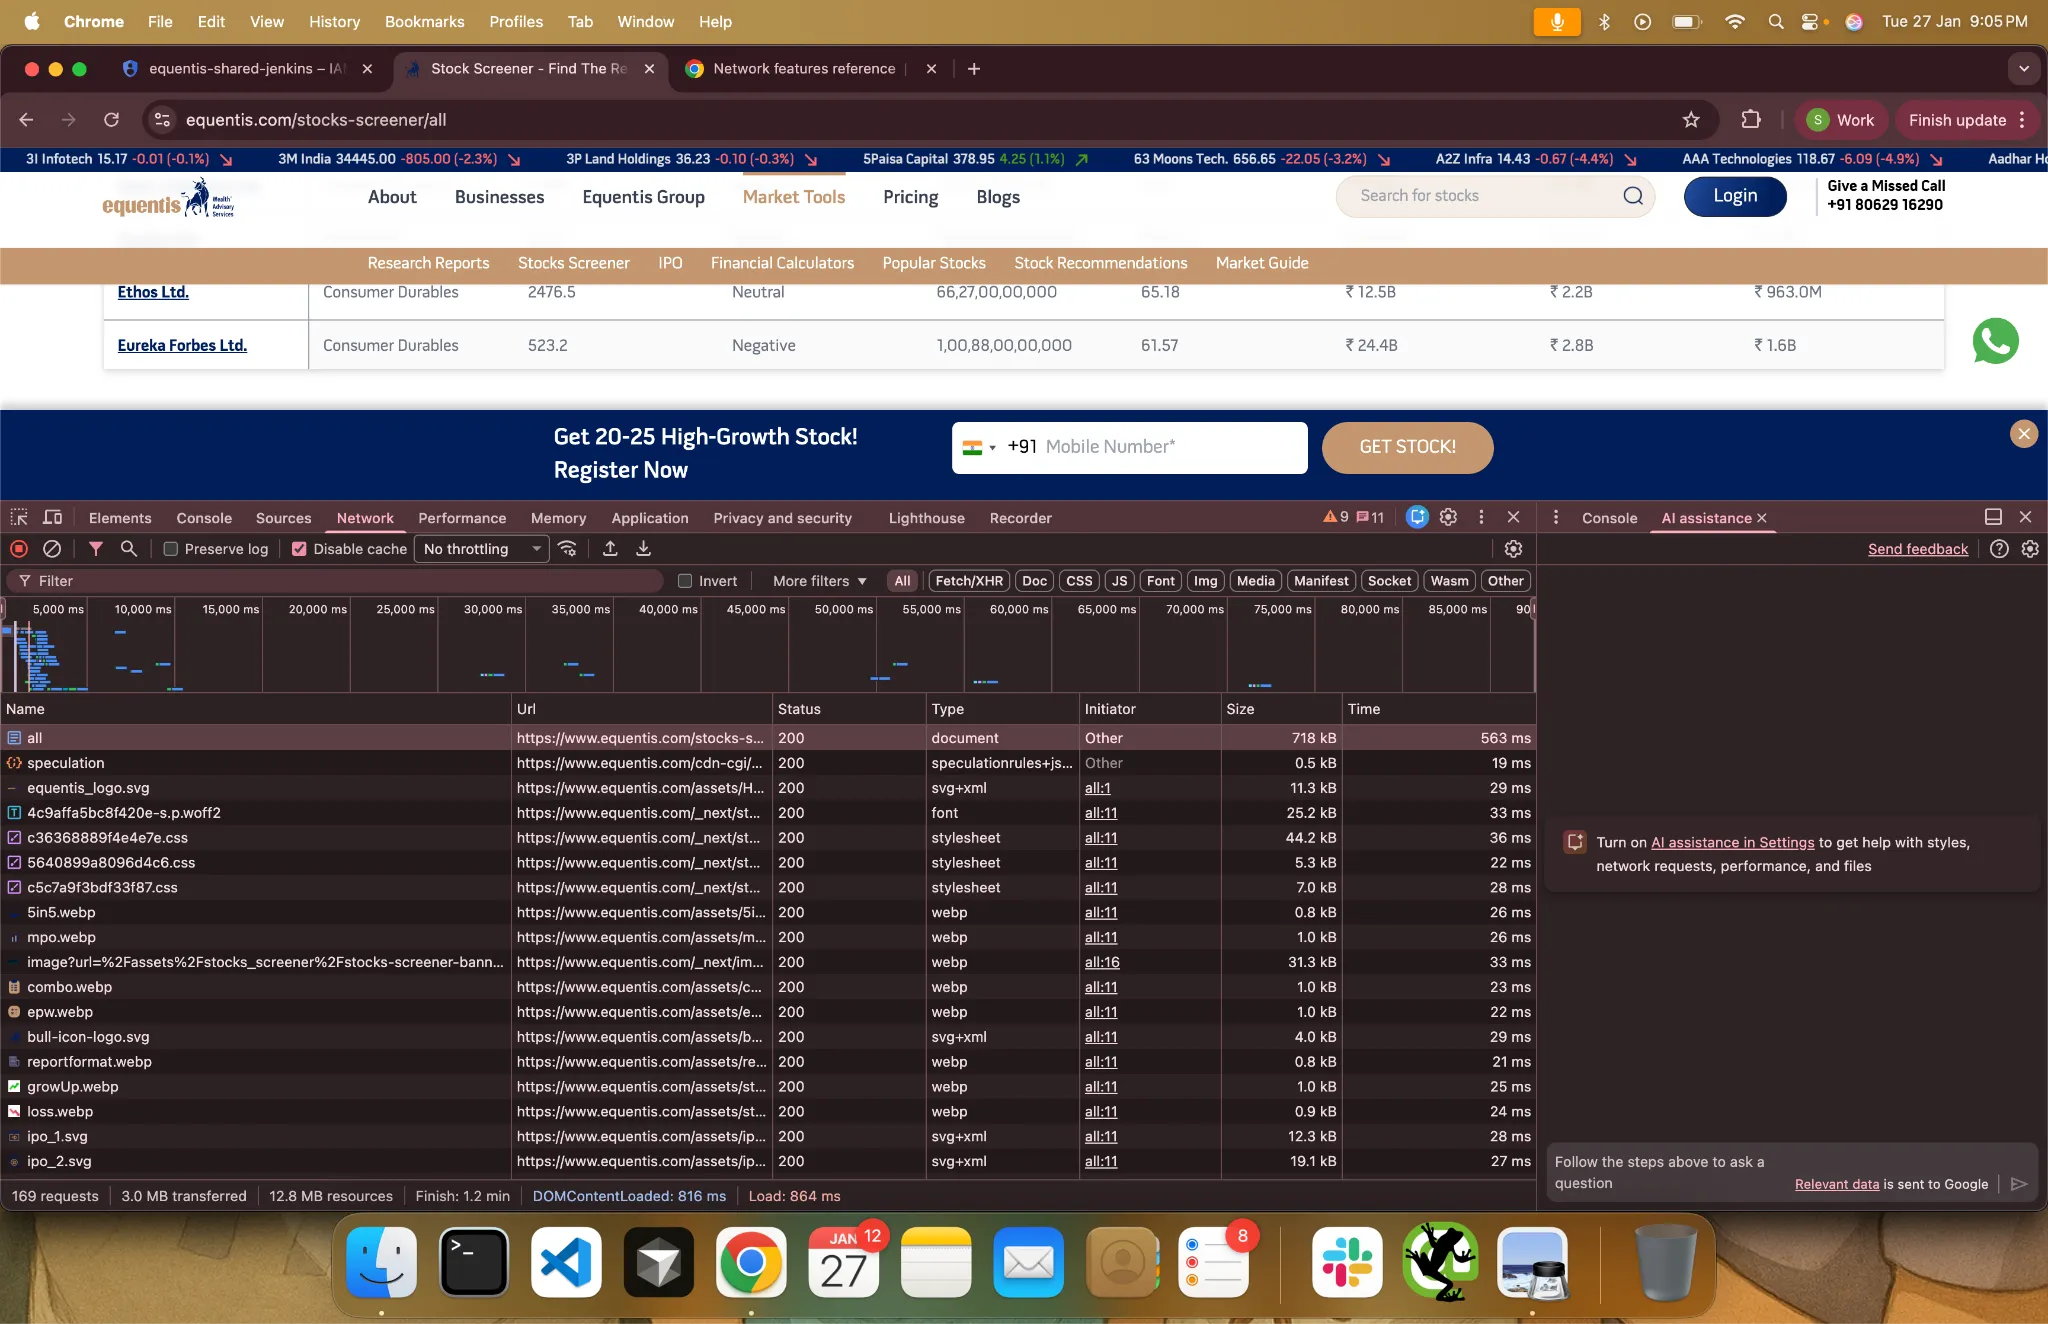Open AI assistance settings gear
Image resolution: width=2048 pixels, height=1324 pixels.
(x=2030, y=548)
